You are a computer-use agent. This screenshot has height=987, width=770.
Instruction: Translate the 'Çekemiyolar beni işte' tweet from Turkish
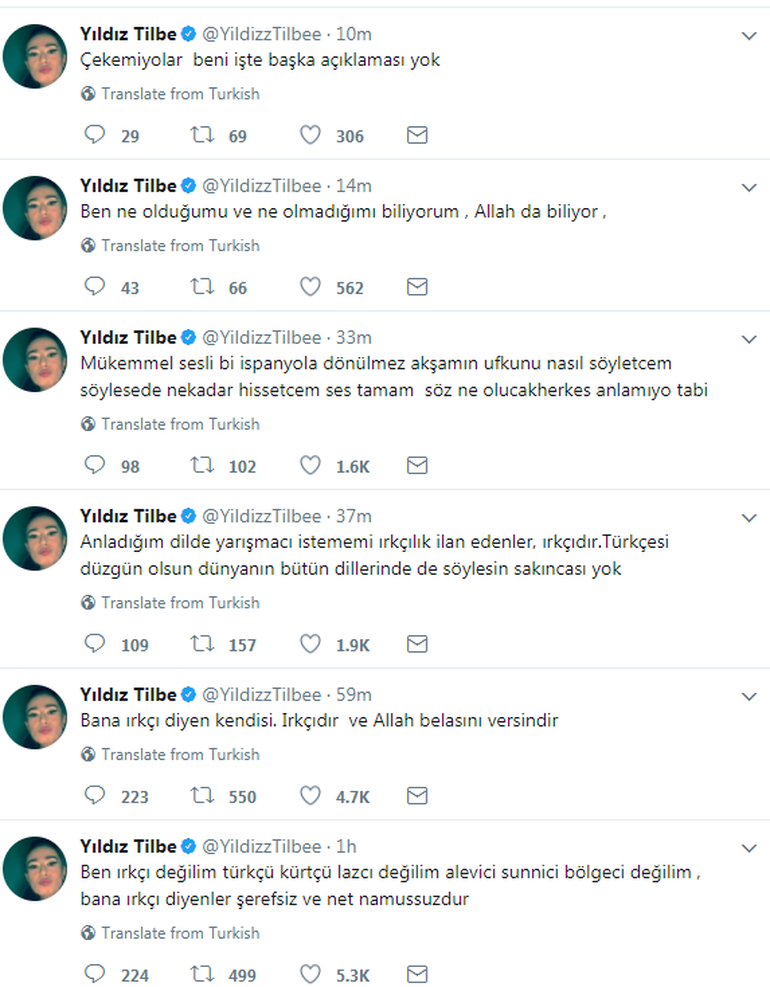(x=180, y=94)
